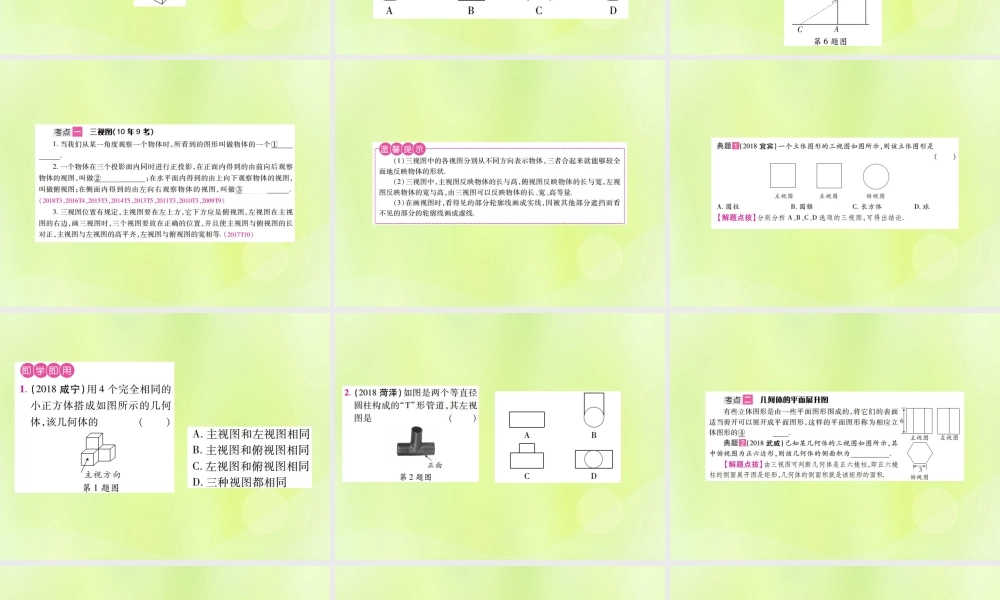
Task: Select option C. 左视图和俯视图相同
Action: point(251,466)
